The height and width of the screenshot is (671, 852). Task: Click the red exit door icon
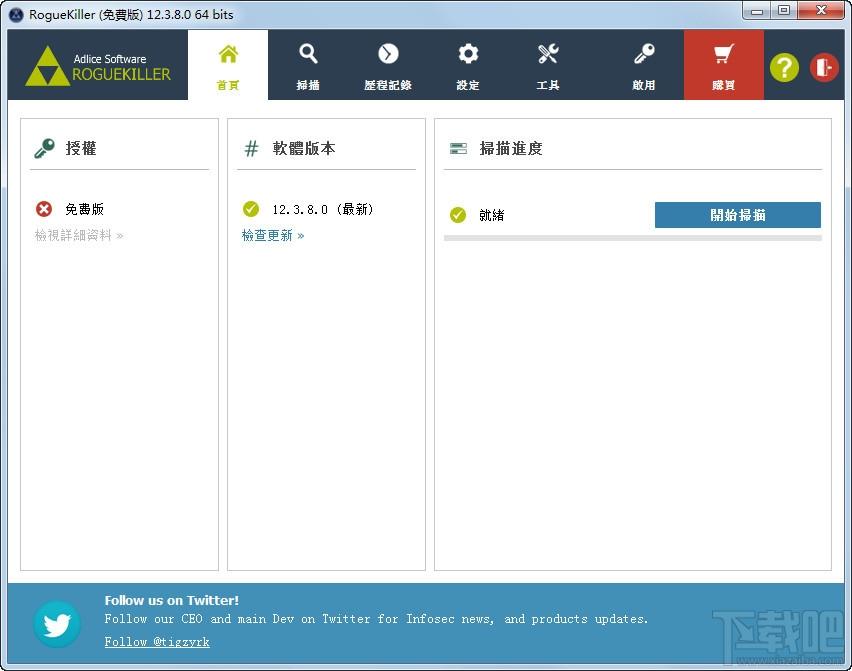click(824, 68)
